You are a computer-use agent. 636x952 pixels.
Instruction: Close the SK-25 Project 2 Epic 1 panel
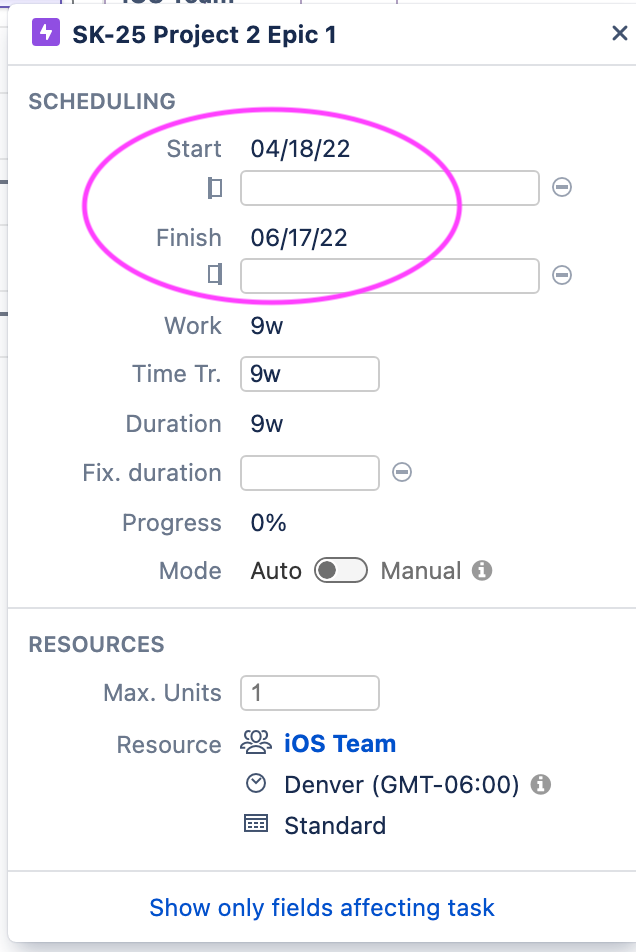(x=620, y=32)
